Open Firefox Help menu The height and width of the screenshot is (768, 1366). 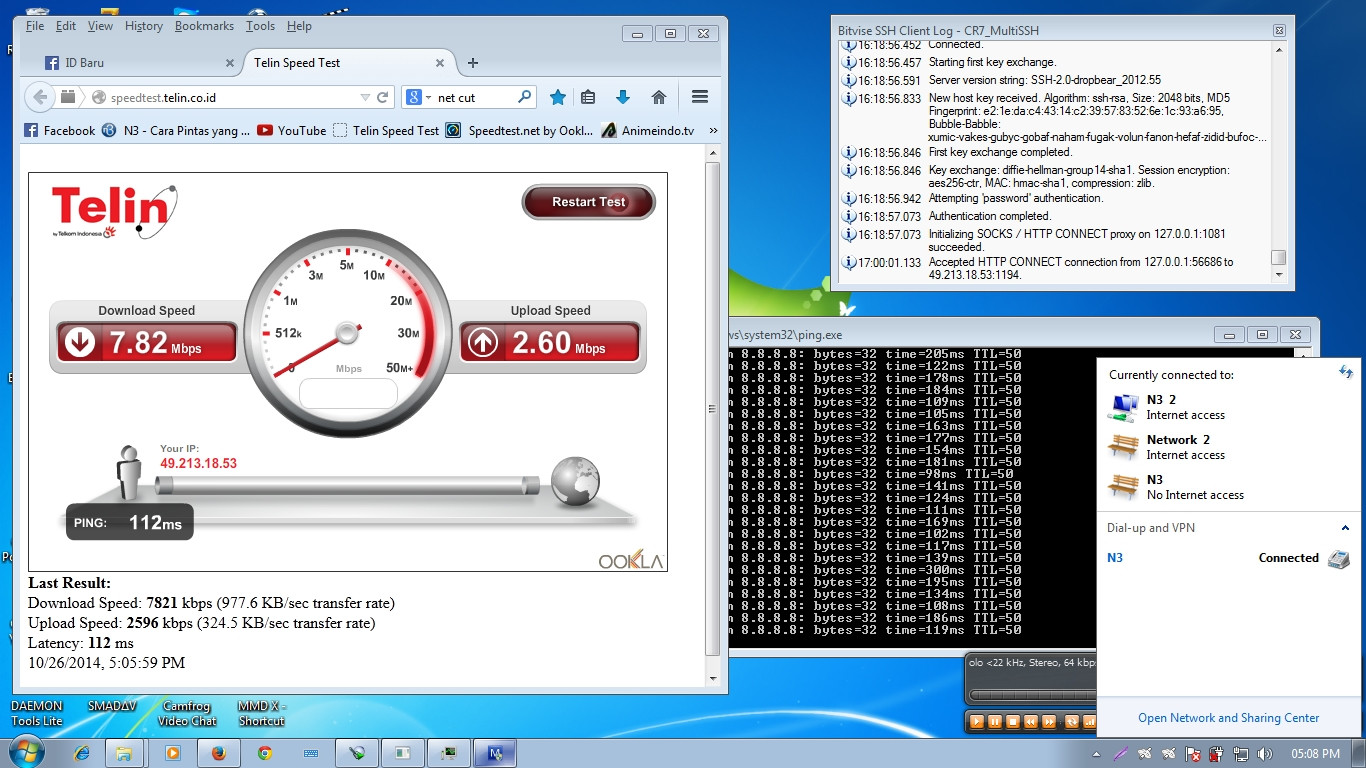(299, 26)
